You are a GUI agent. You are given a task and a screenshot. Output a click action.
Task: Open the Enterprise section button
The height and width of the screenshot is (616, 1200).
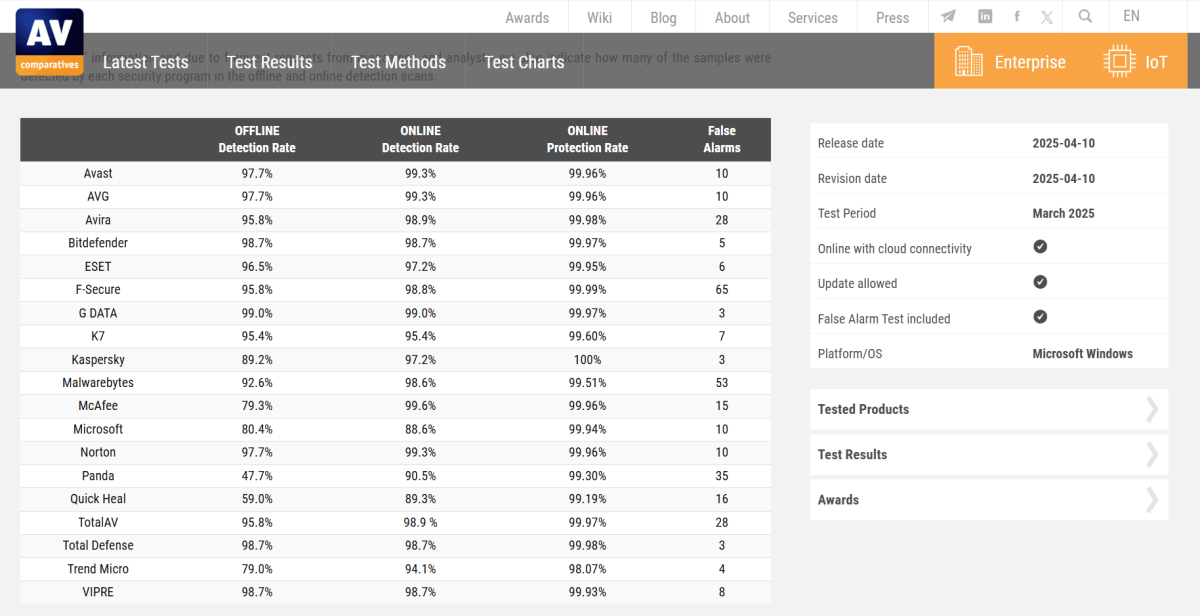(x=1009, y=61)
